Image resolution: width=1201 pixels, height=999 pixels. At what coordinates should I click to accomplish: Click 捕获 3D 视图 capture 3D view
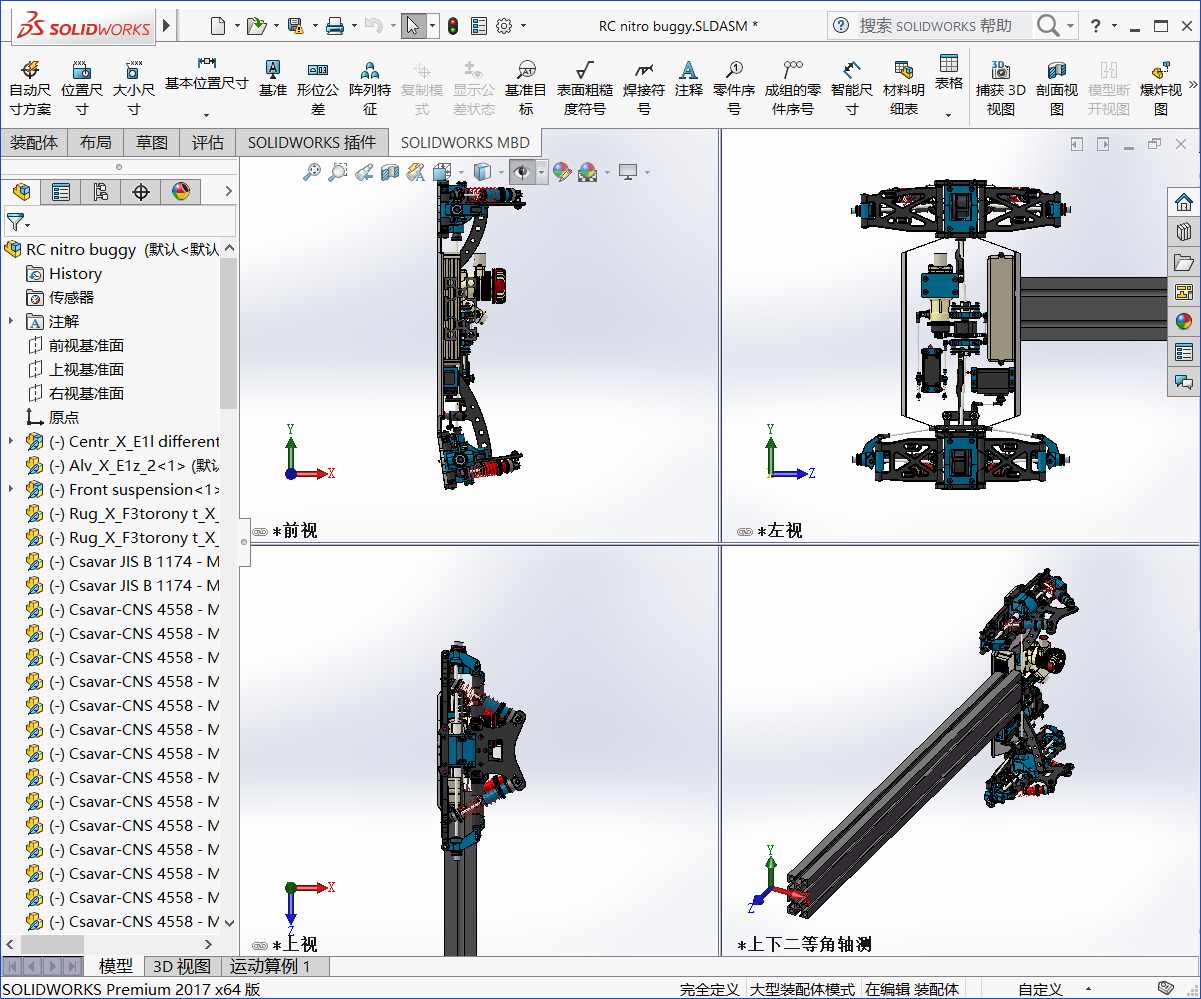(1001, 86)
